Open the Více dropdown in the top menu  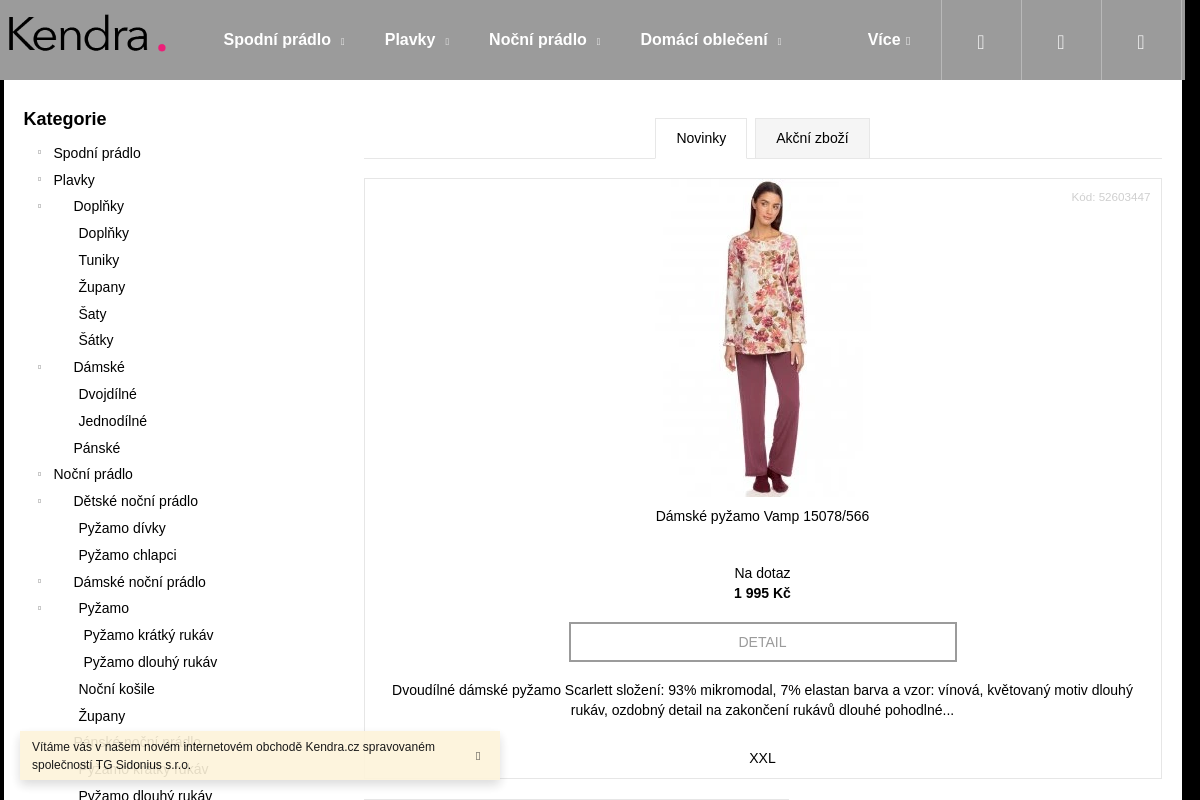coord(888,40)
